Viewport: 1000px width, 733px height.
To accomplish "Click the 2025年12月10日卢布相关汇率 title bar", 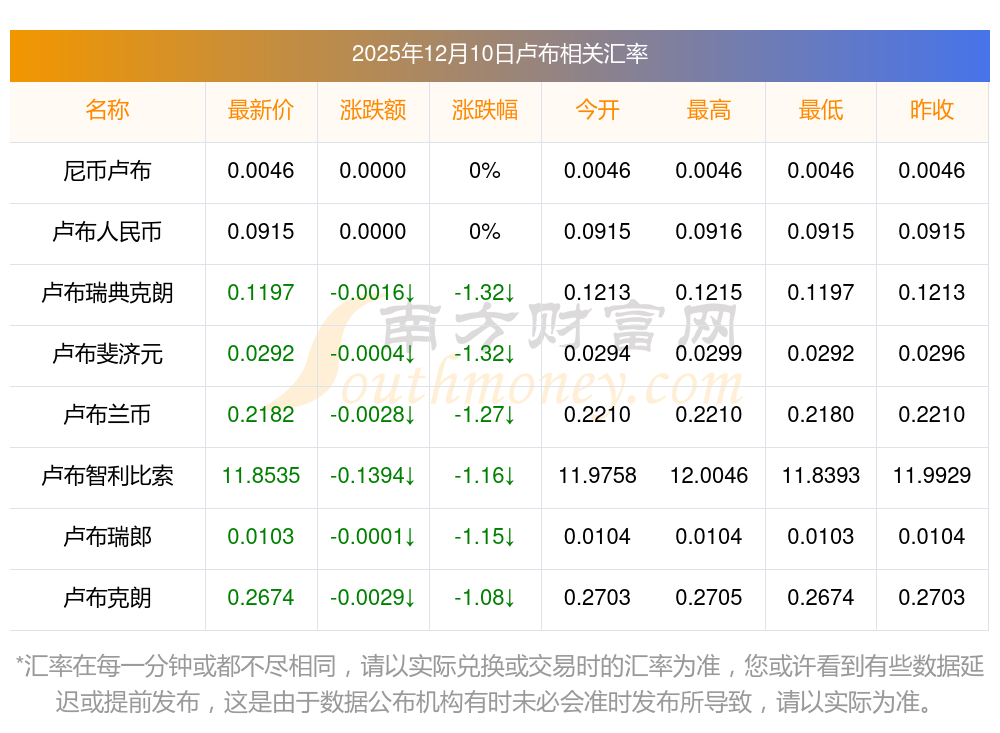I will [499, 54].
